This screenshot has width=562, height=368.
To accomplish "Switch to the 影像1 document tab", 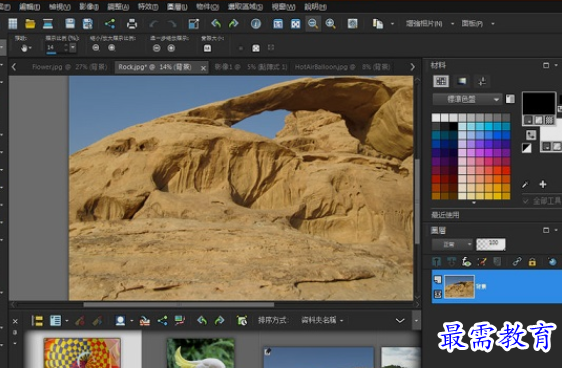I will [x=251, y=67].
